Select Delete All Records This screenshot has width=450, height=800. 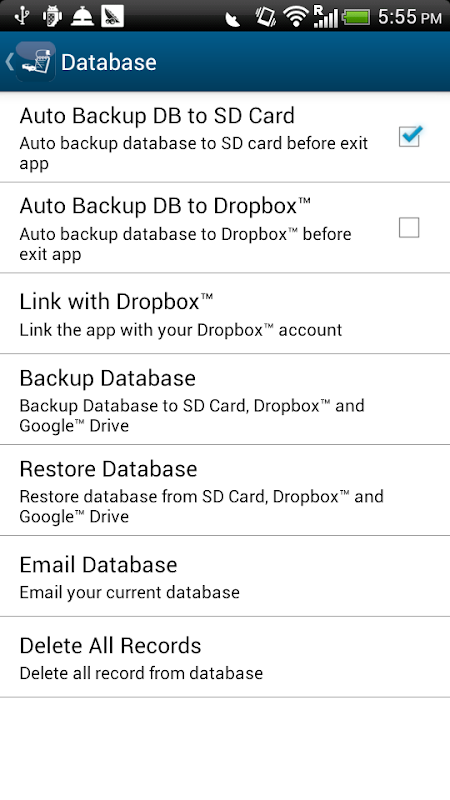(225, 657)
